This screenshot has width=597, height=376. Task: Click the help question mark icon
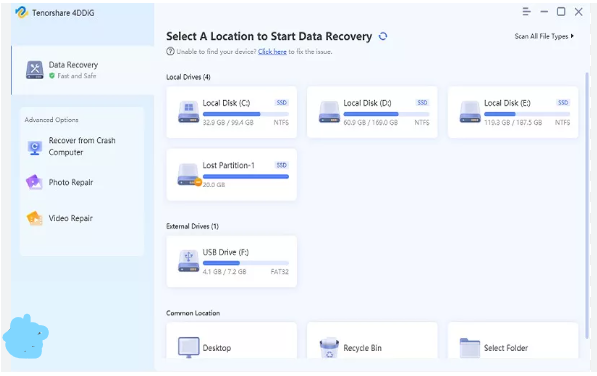170,51
